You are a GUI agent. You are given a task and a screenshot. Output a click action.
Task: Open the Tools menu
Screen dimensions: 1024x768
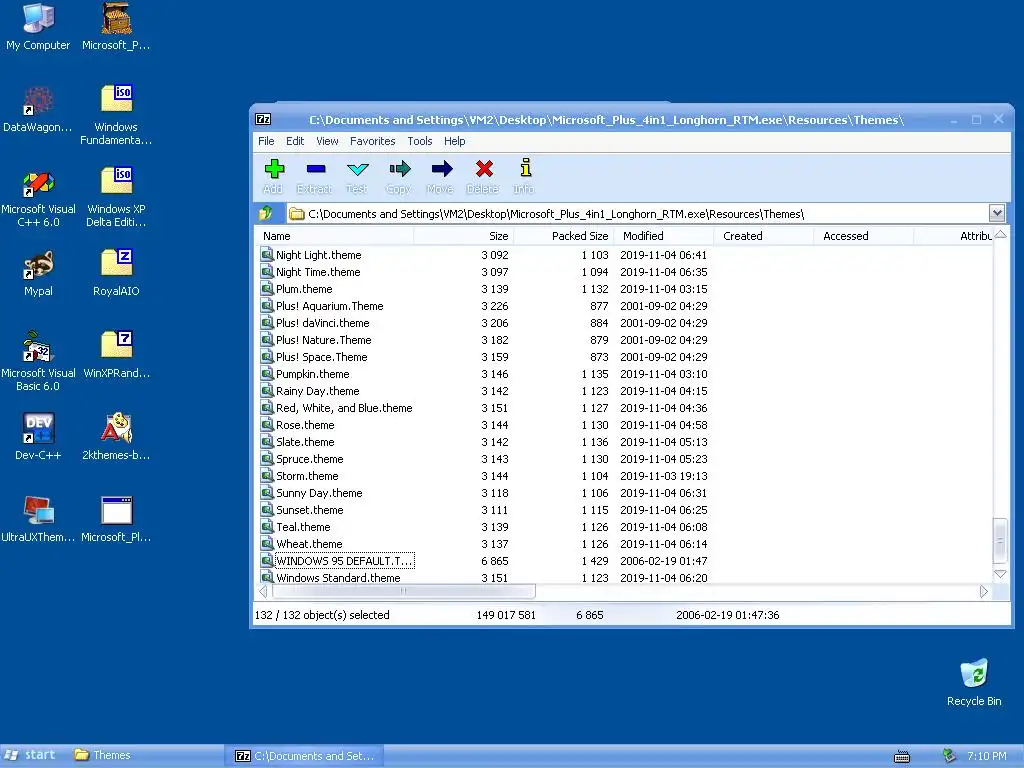(x=419, y=141)
